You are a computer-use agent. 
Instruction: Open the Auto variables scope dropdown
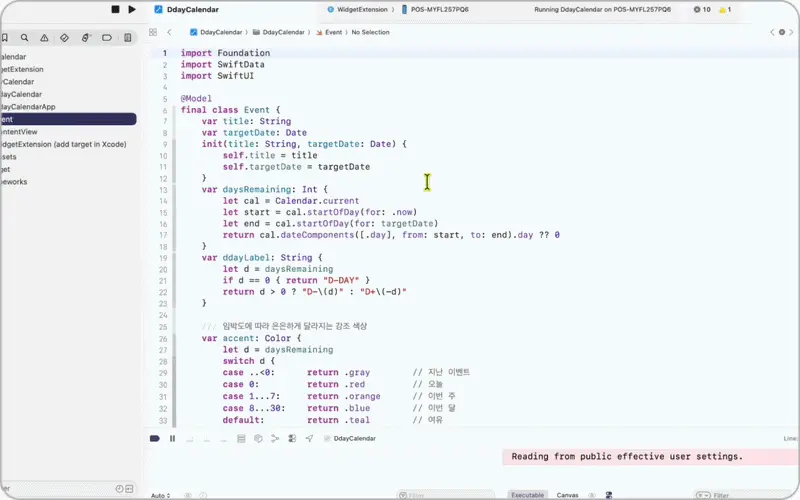(x=160, y=495)
